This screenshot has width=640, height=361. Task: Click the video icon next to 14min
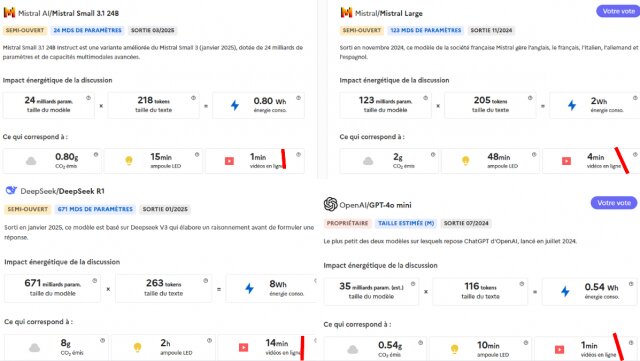click(243, 348)
